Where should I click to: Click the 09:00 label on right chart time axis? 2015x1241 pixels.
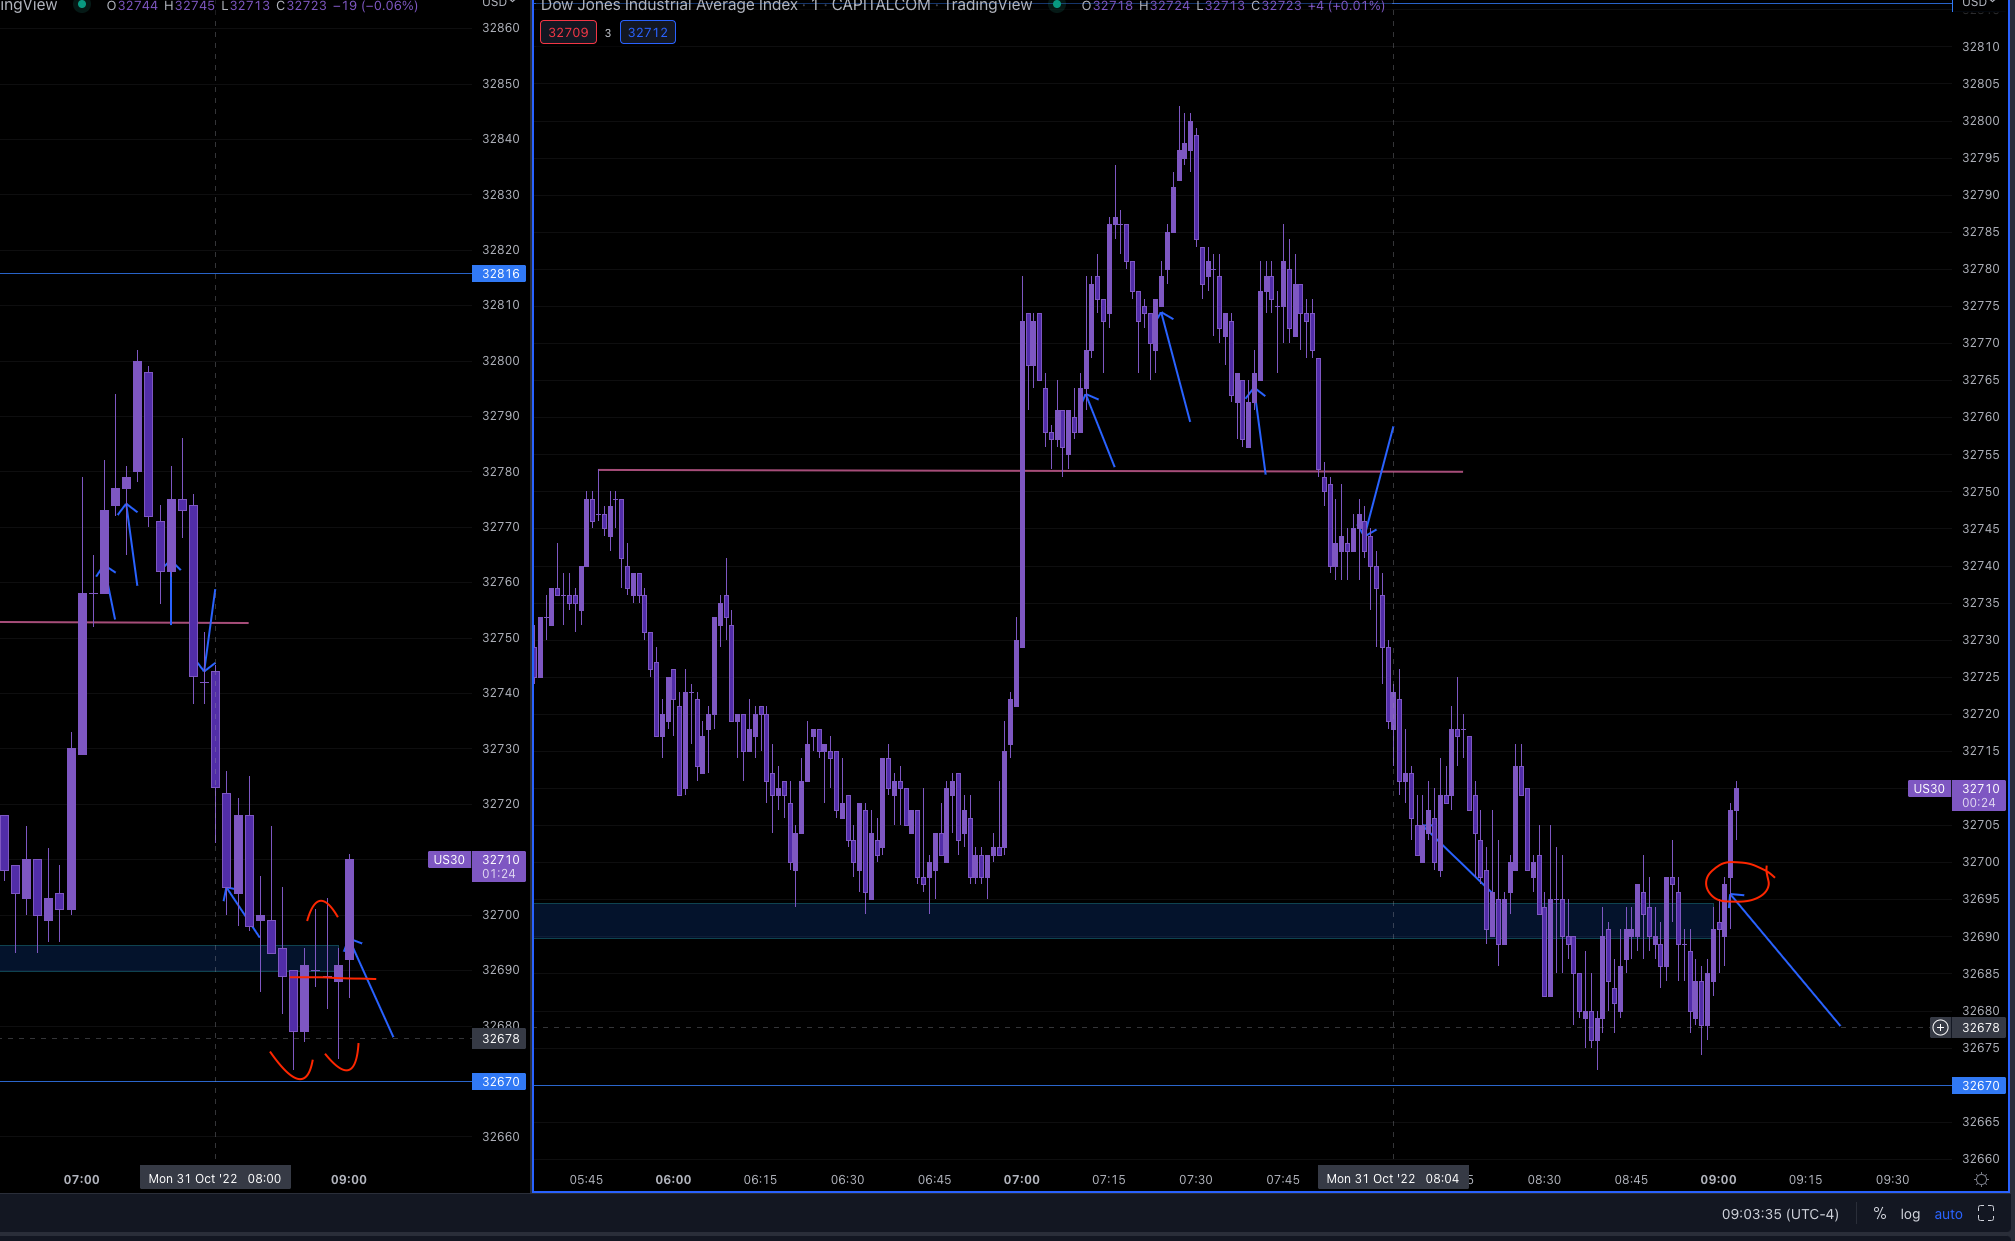point(1718,1180)
